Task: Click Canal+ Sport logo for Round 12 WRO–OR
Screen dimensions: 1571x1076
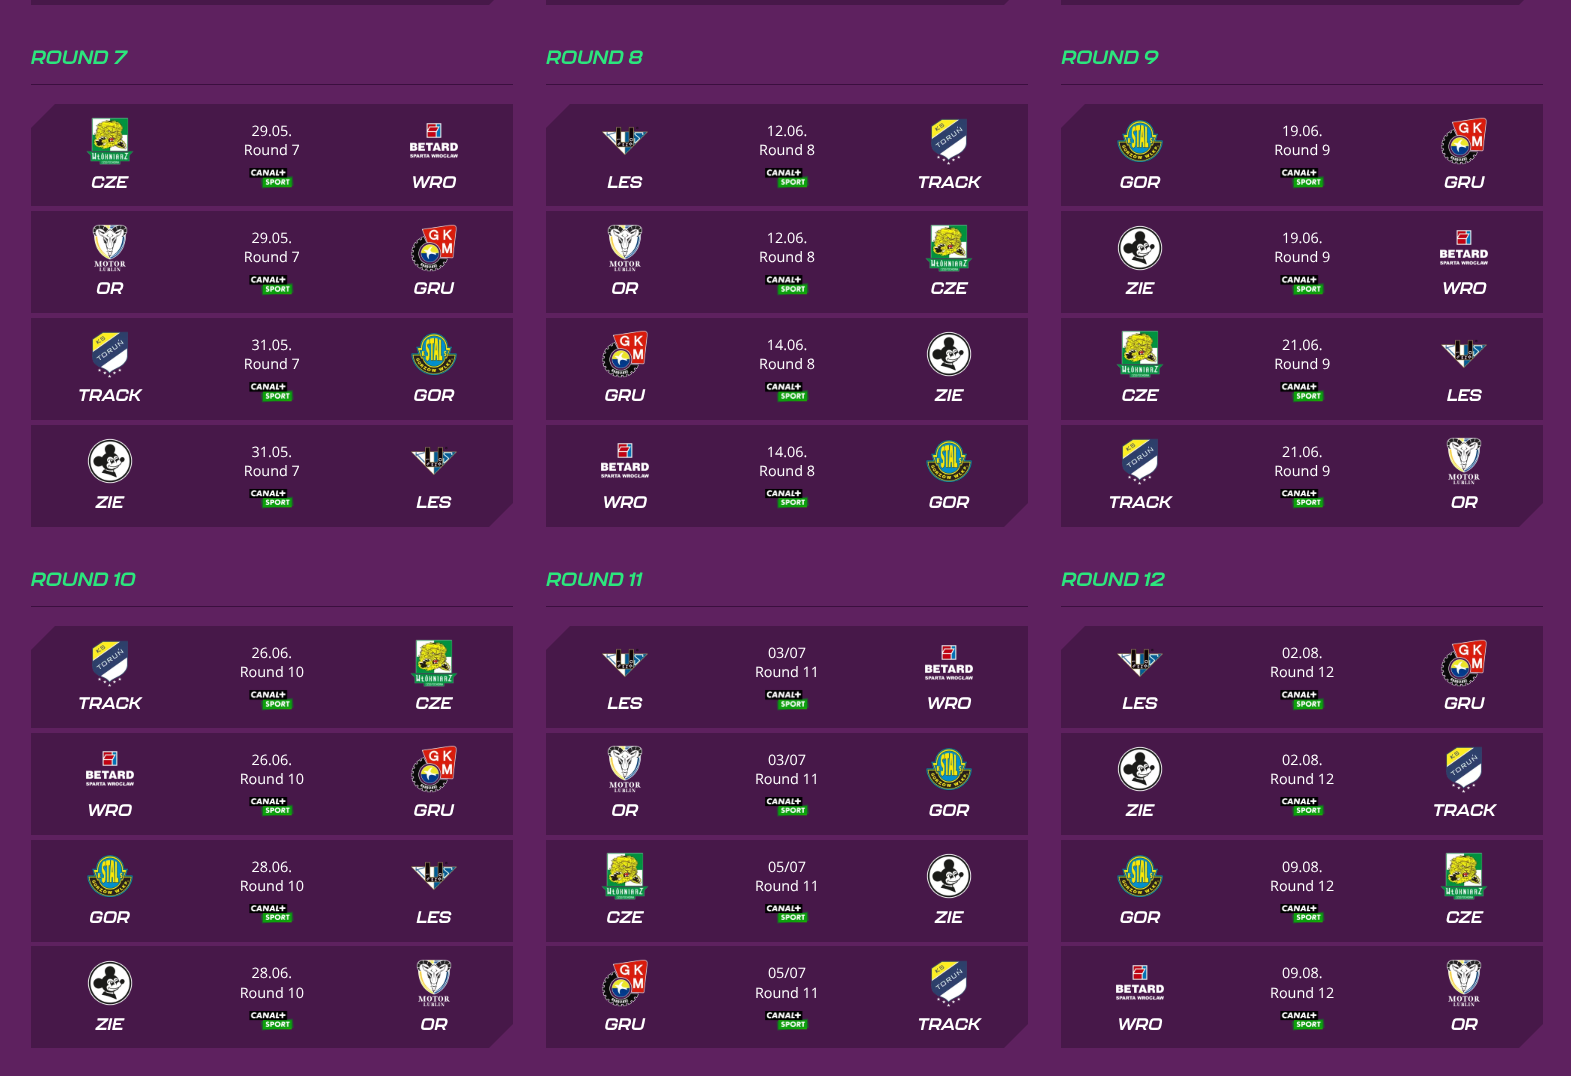Action: 1302,1019
